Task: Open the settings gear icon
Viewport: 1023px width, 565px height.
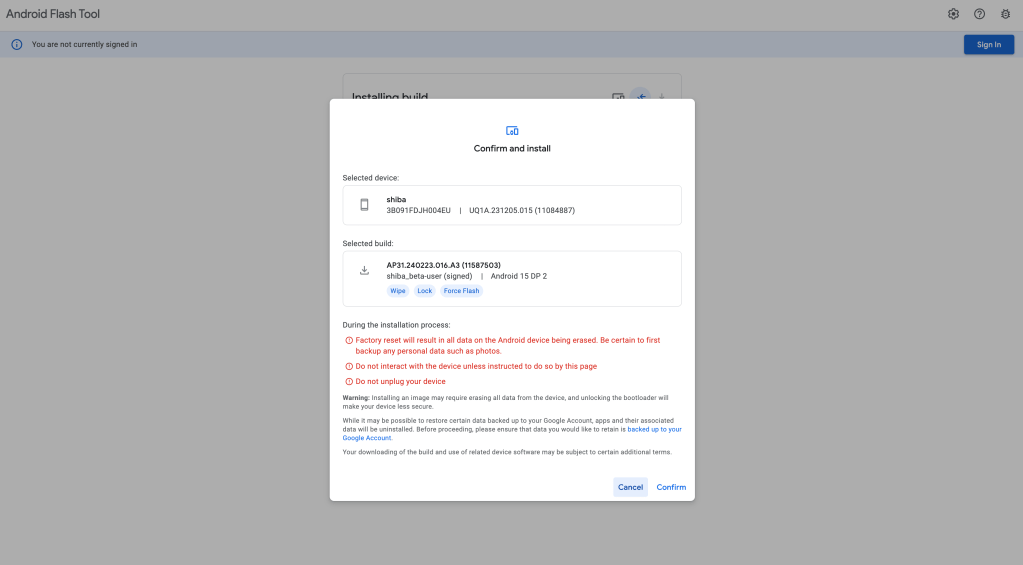Action: 953,14
